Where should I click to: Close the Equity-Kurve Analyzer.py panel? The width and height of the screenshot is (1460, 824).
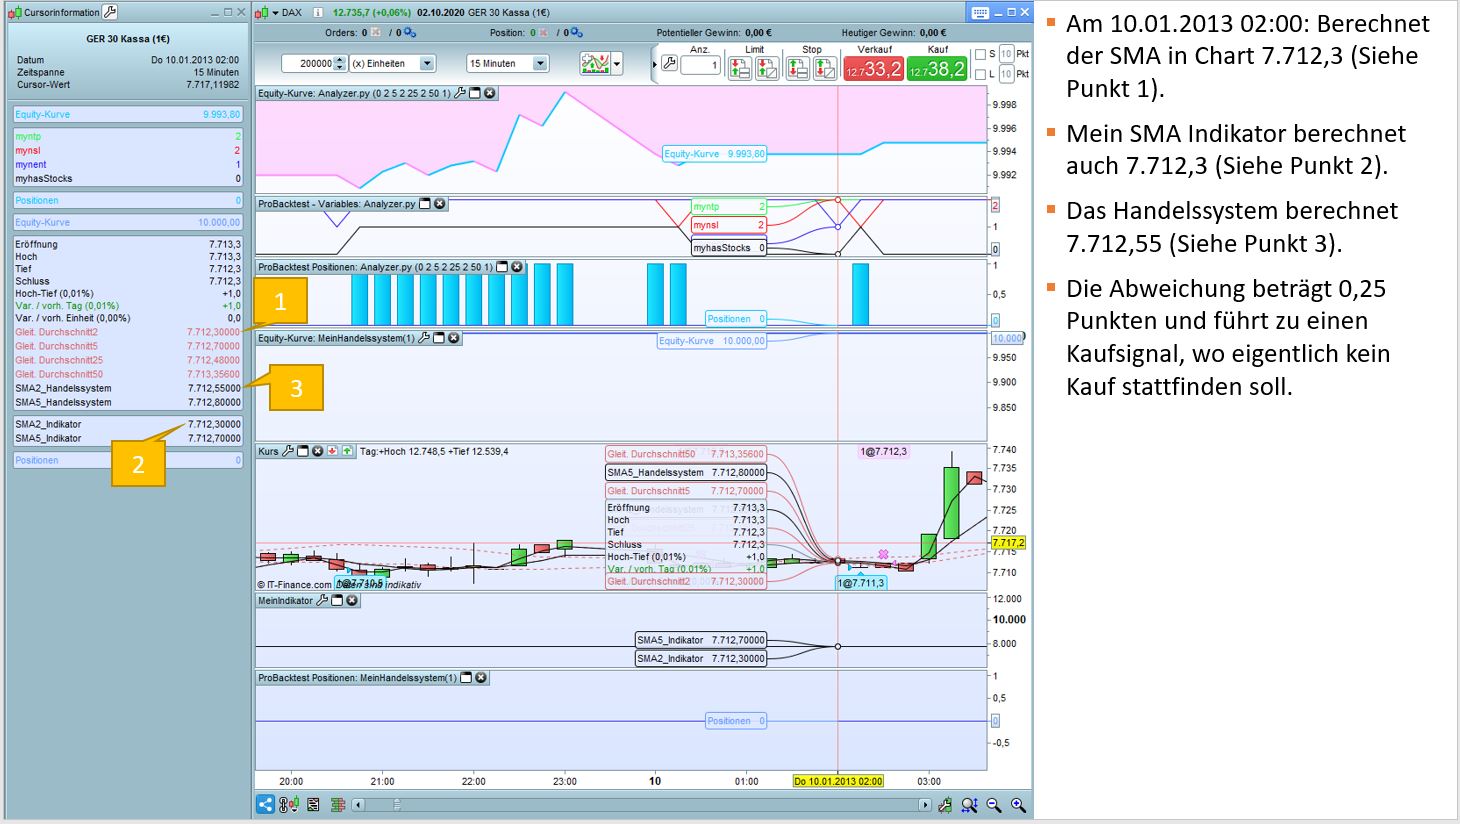[491, 93]
